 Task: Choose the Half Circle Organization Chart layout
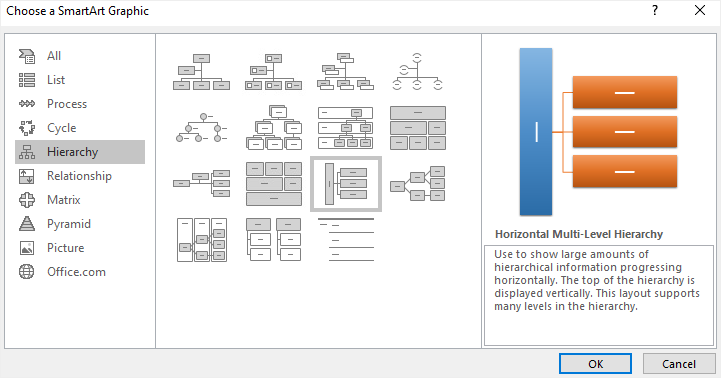point(418,71)
